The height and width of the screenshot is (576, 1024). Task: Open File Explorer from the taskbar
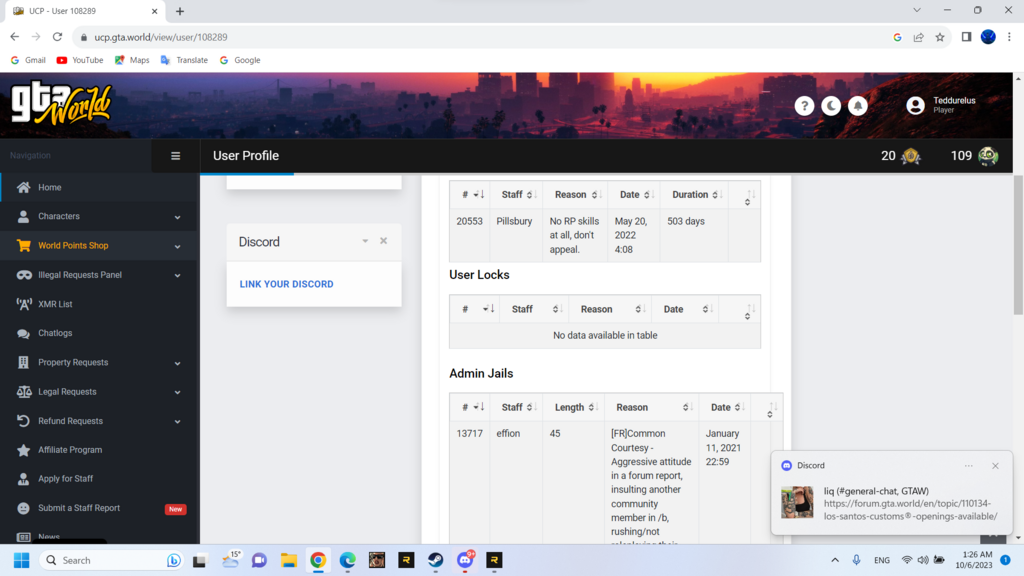coord(289,560)
